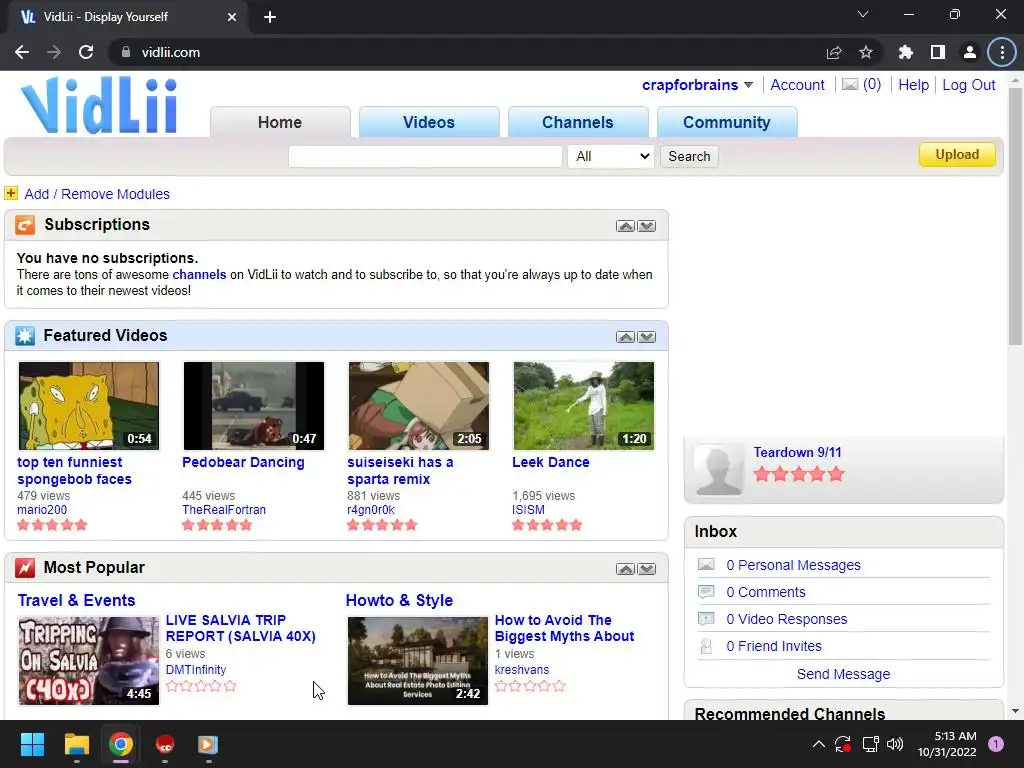
Task: Move Featured Videos module down
Action: 647,337
